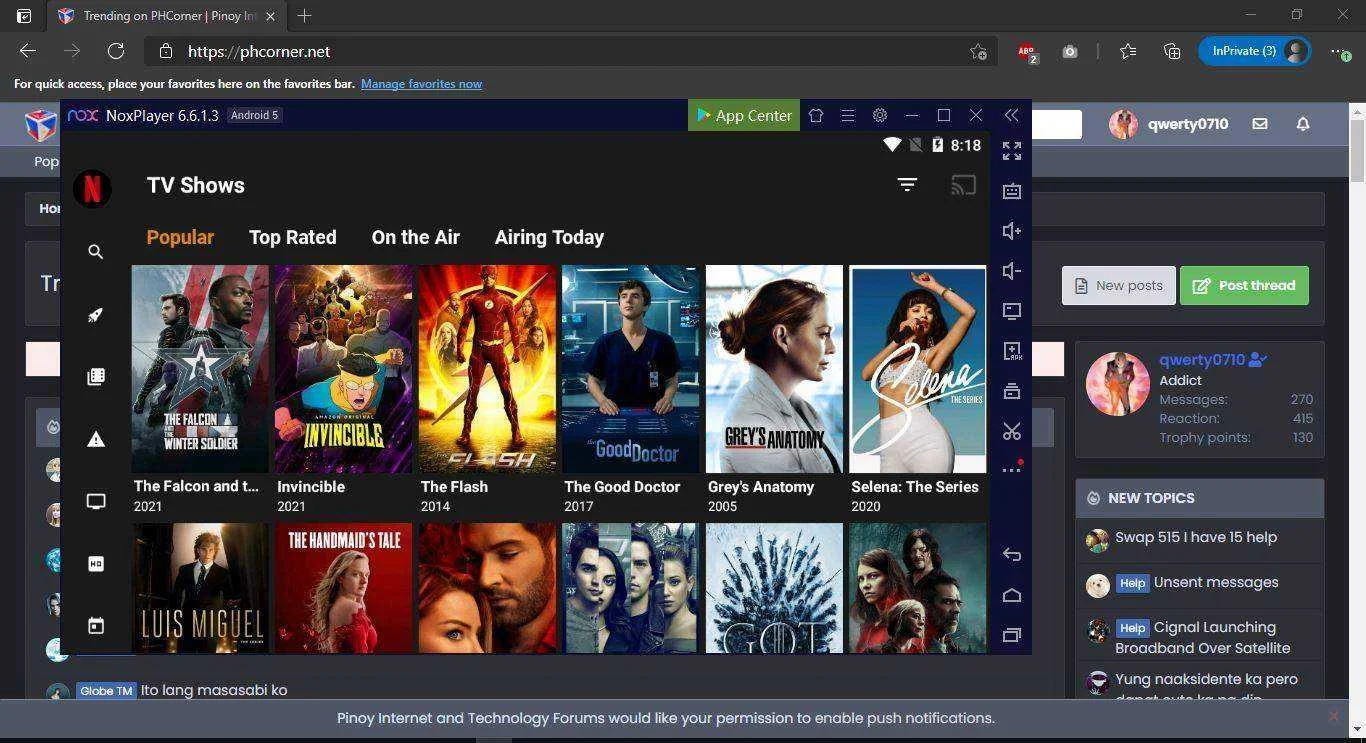Refresh the browser page

pyautogui.click(x=116, y=51)
